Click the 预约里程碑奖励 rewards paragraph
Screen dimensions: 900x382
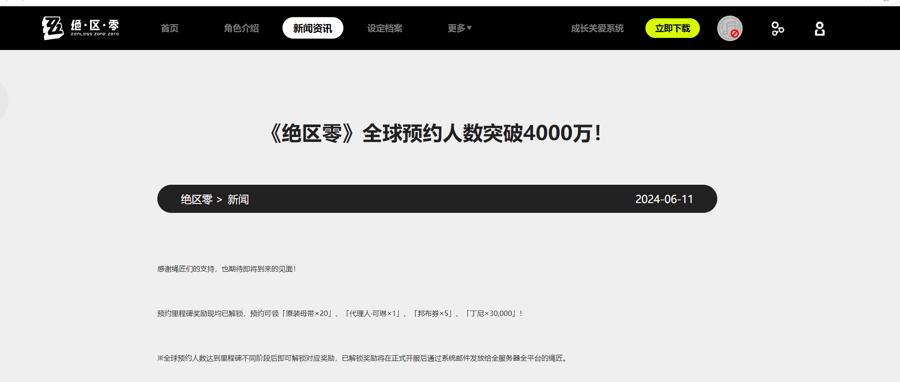pyautogui.click(x=340, y=314)
